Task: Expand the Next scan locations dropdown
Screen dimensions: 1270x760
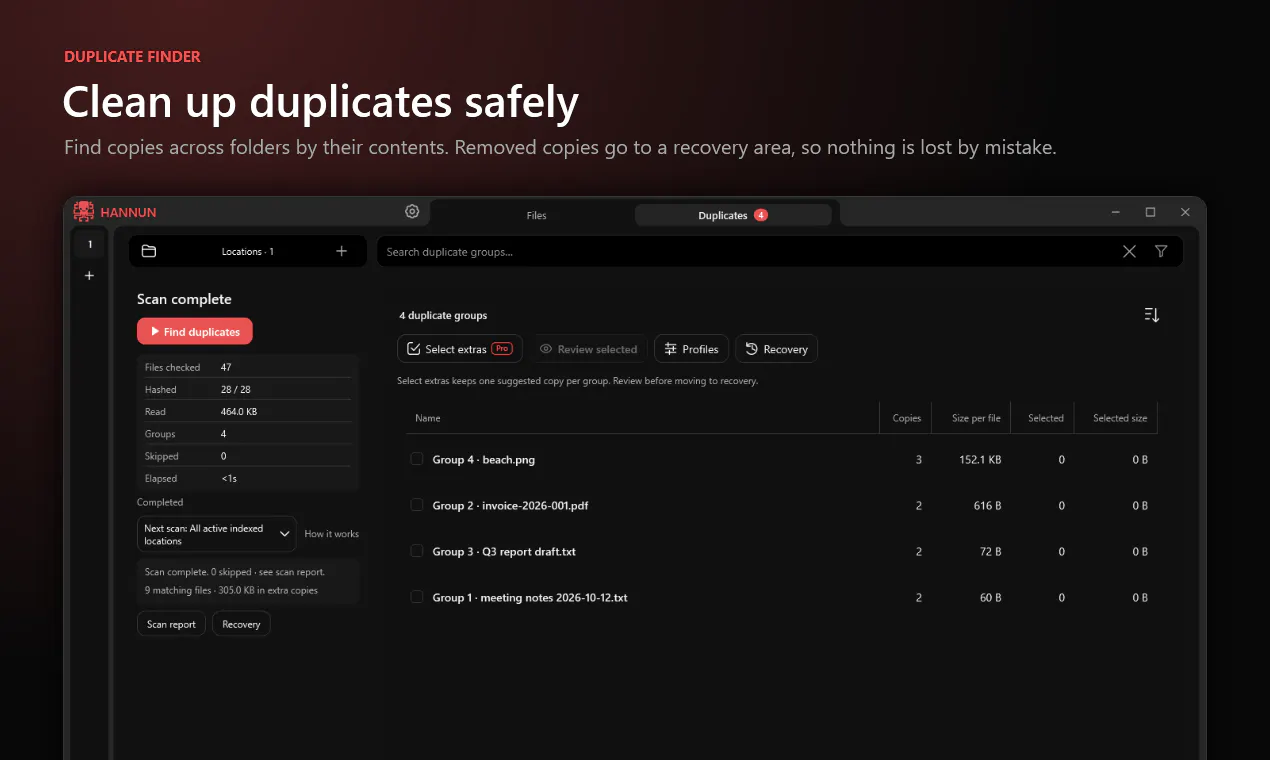Action: tap(217, 534)
